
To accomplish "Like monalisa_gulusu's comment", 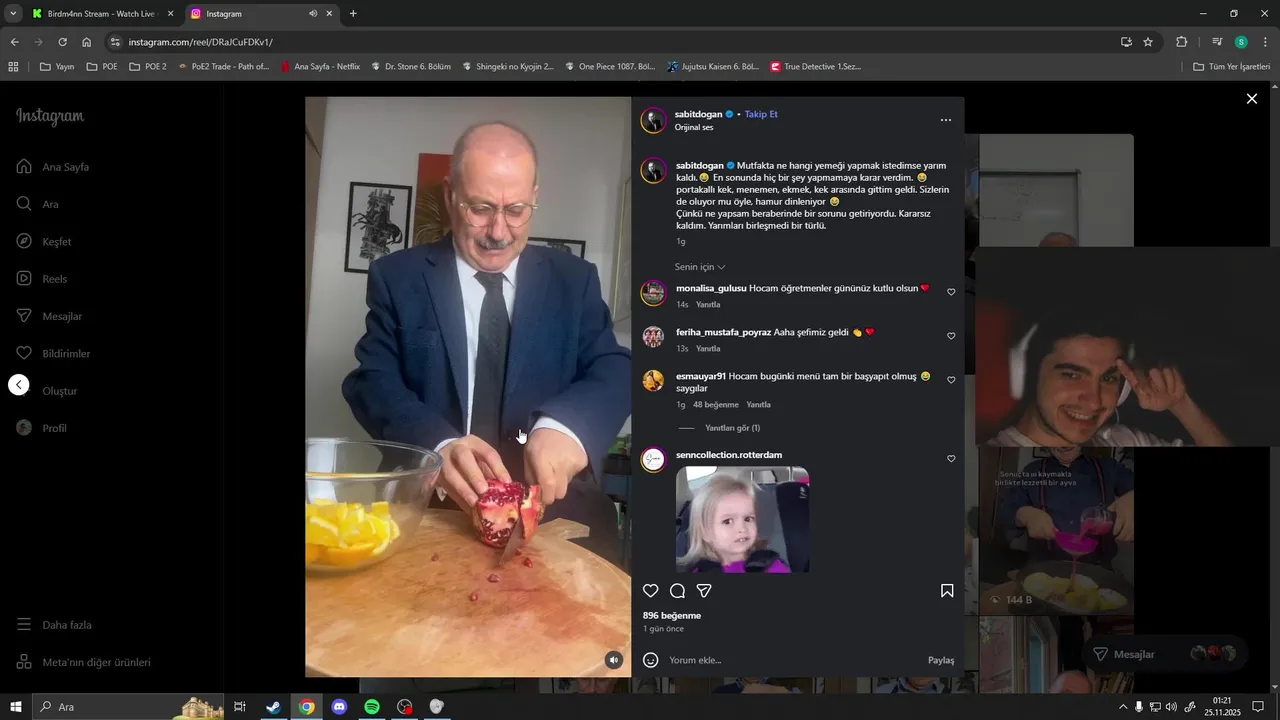I will [x=951, y=292].
